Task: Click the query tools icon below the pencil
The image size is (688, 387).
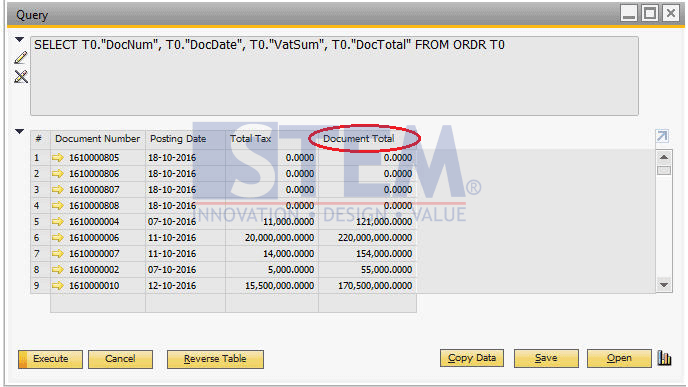Action: [x=21, y=77]
